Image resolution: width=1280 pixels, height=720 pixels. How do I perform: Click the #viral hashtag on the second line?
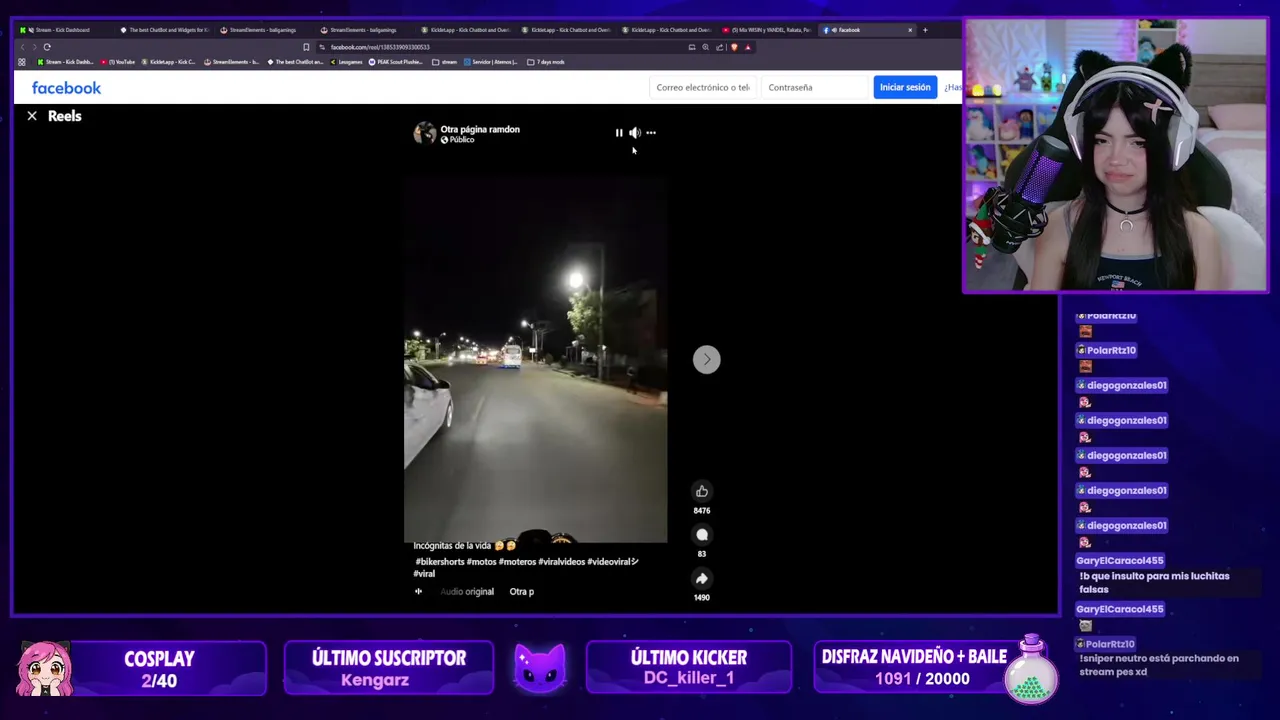[424, 574]
